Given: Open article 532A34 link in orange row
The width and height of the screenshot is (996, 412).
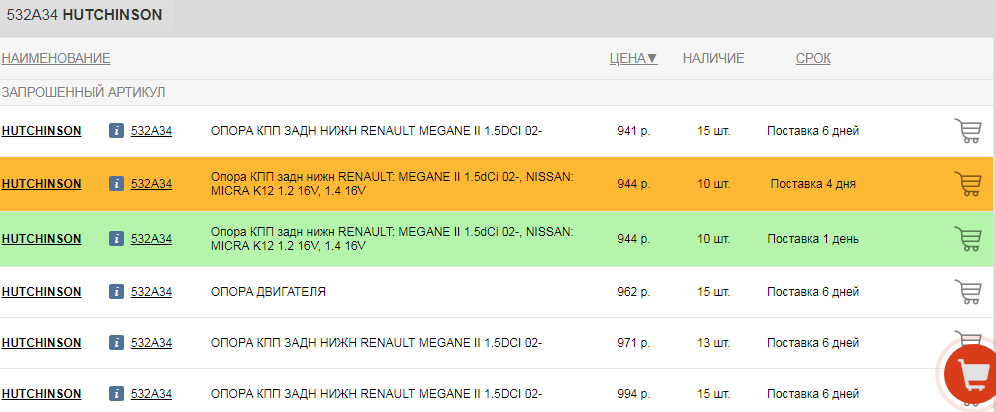Looking at the screenshot, I should (151, 183).
